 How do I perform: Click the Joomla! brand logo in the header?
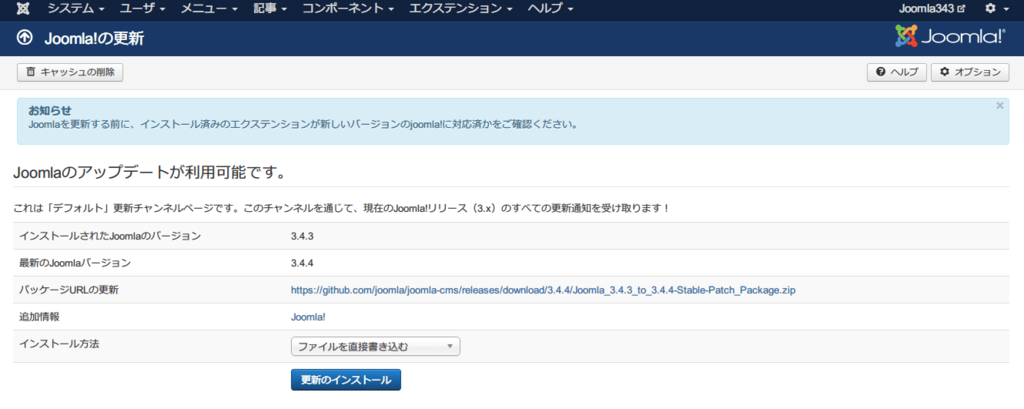pos(950,37)
